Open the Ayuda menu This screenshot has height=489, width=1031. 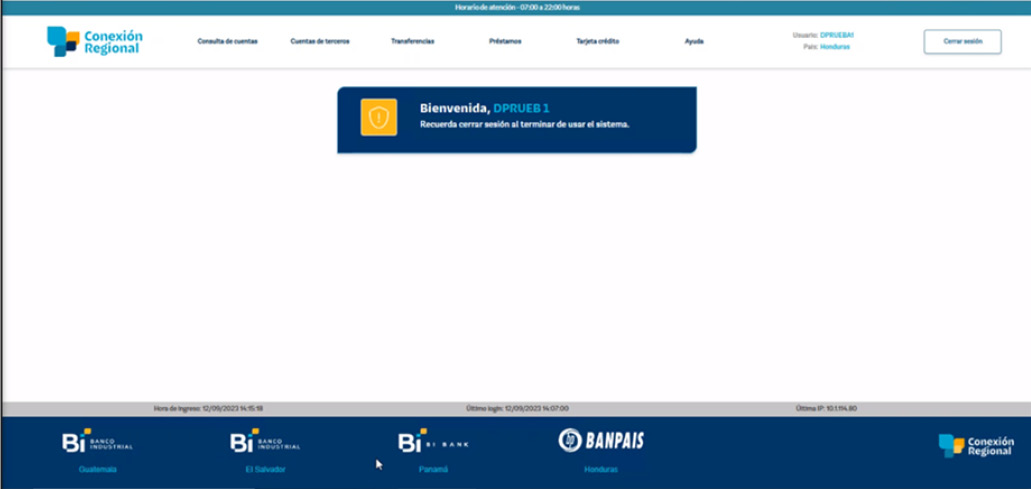click(694, 42)
